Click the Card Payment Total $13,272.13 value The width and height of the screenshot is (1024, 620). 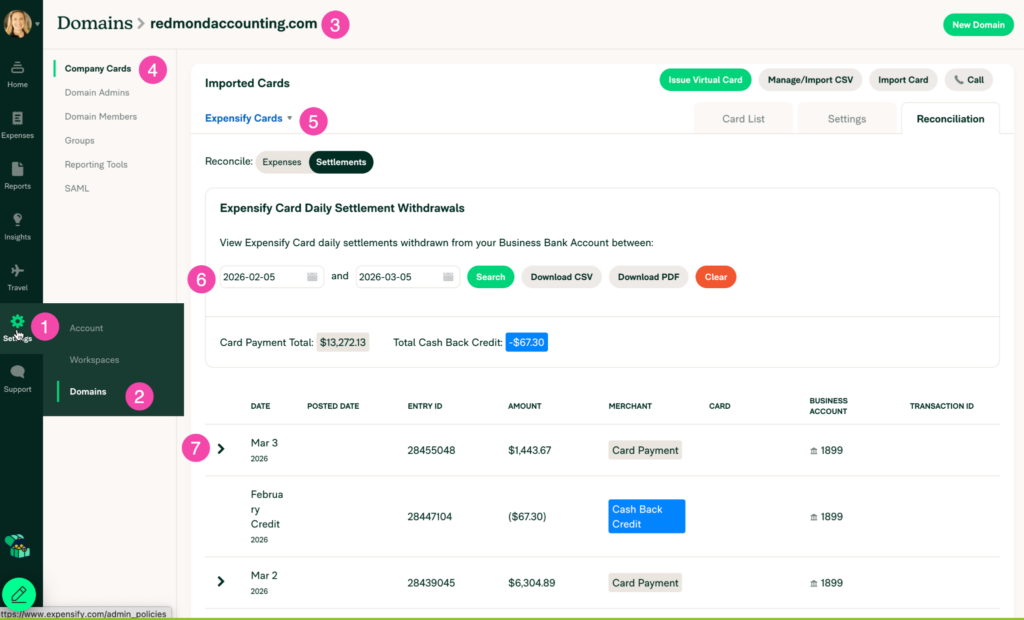(x=343, y=342)
